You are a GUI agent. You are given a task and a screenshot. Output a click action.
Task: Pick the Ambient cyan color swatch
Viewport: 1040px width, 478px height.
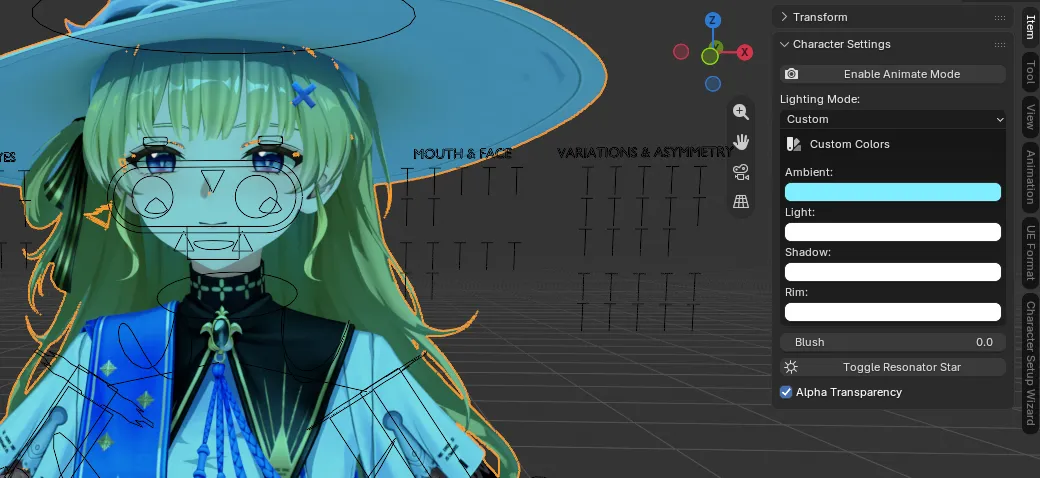(x=893, y=192)
